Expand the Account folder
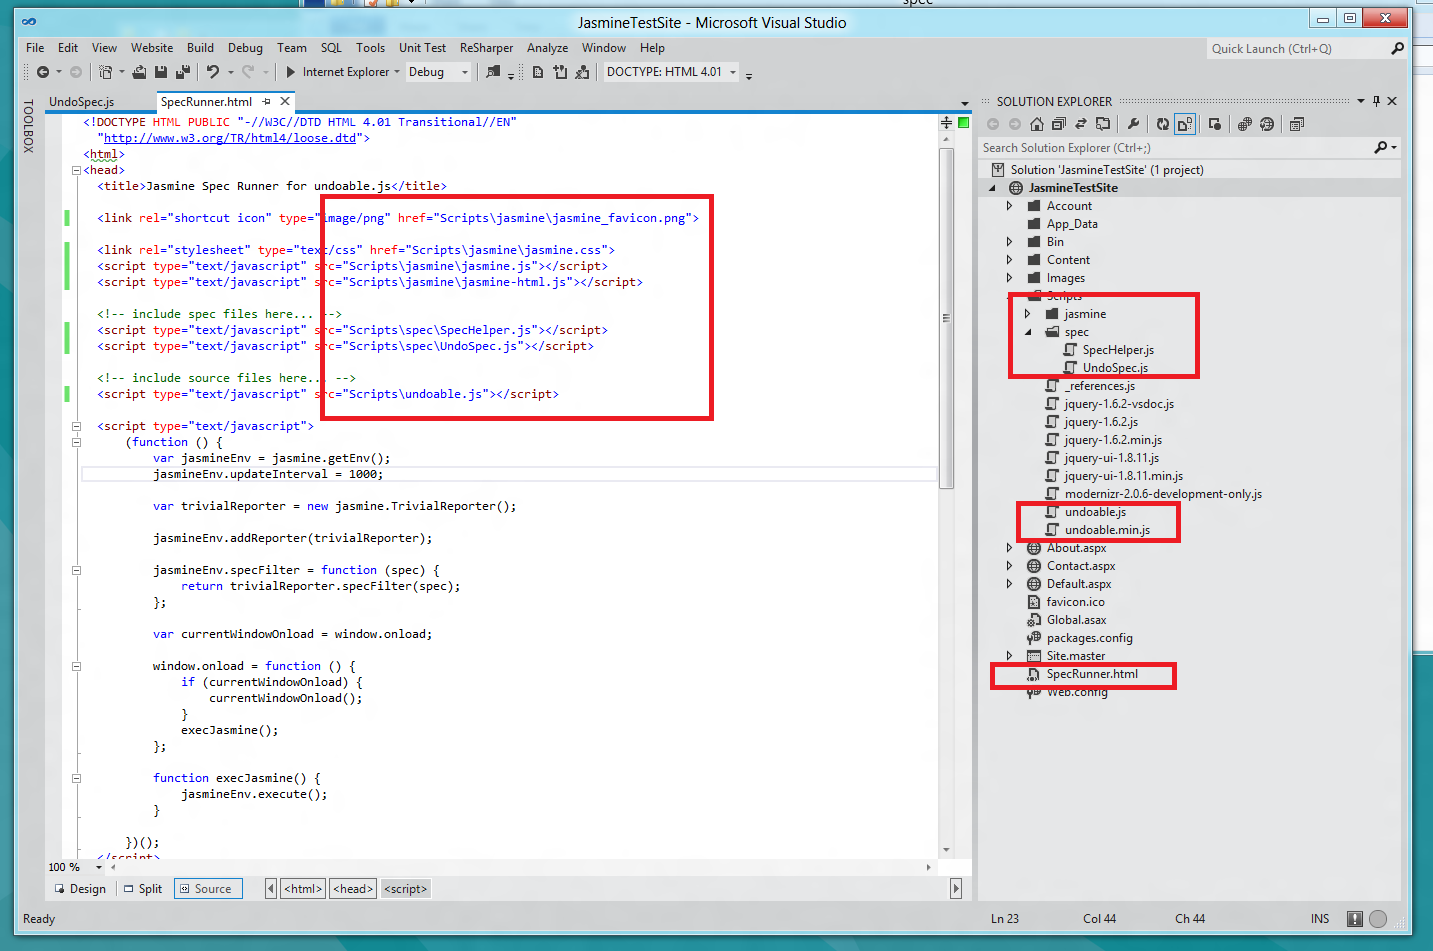Image resolution: width=1433 pixels, height=951 pixels. [x=1009, y=206]
